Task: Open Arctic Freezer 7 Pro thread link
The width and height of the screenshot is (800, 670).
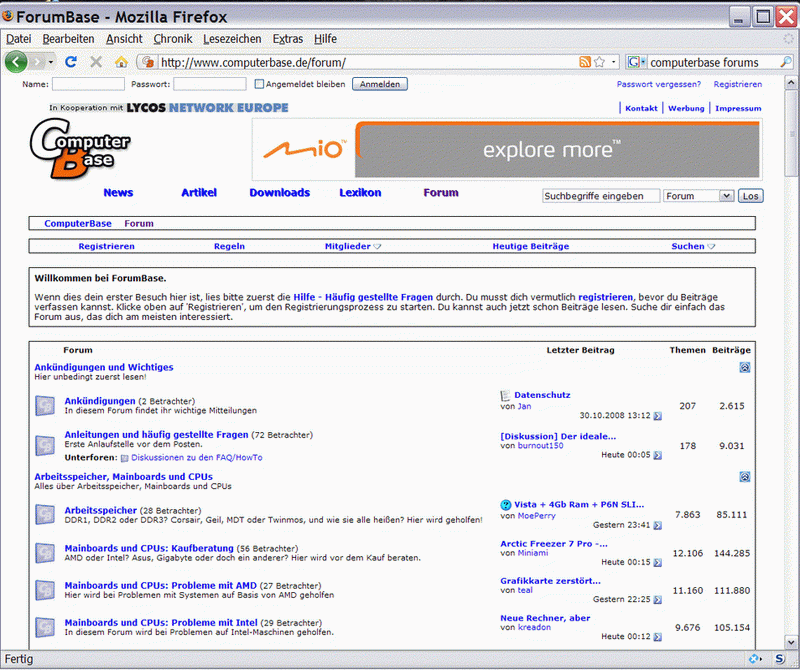Action: (554, 544)
